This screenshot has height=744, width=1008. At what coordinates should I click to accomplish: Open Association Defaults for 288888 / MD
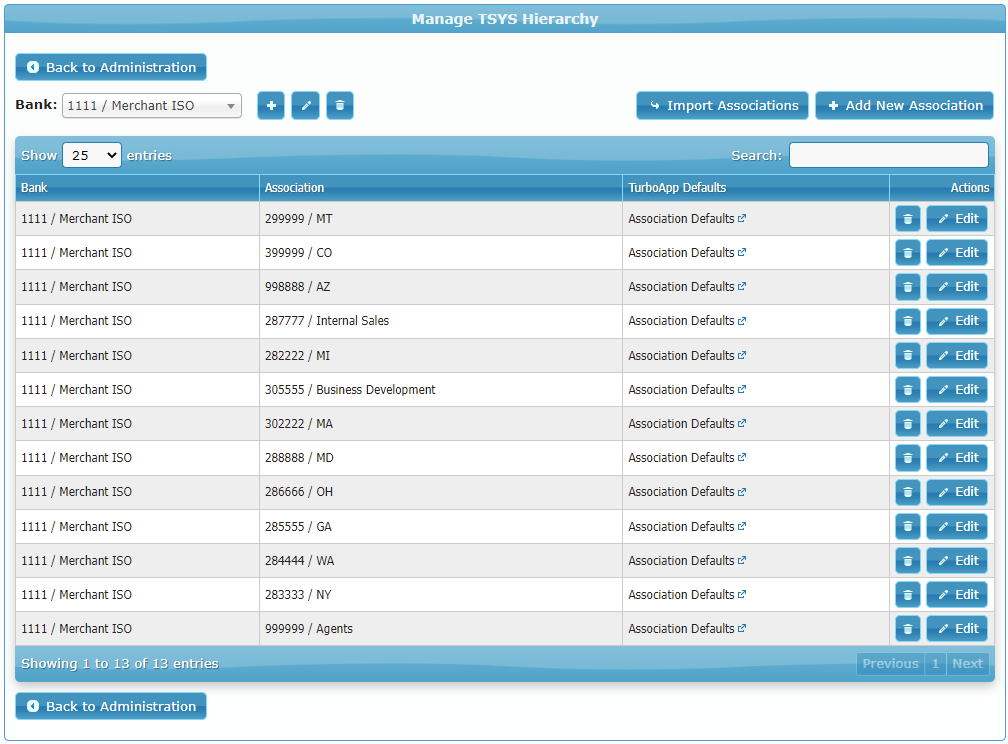pos(687,458)
